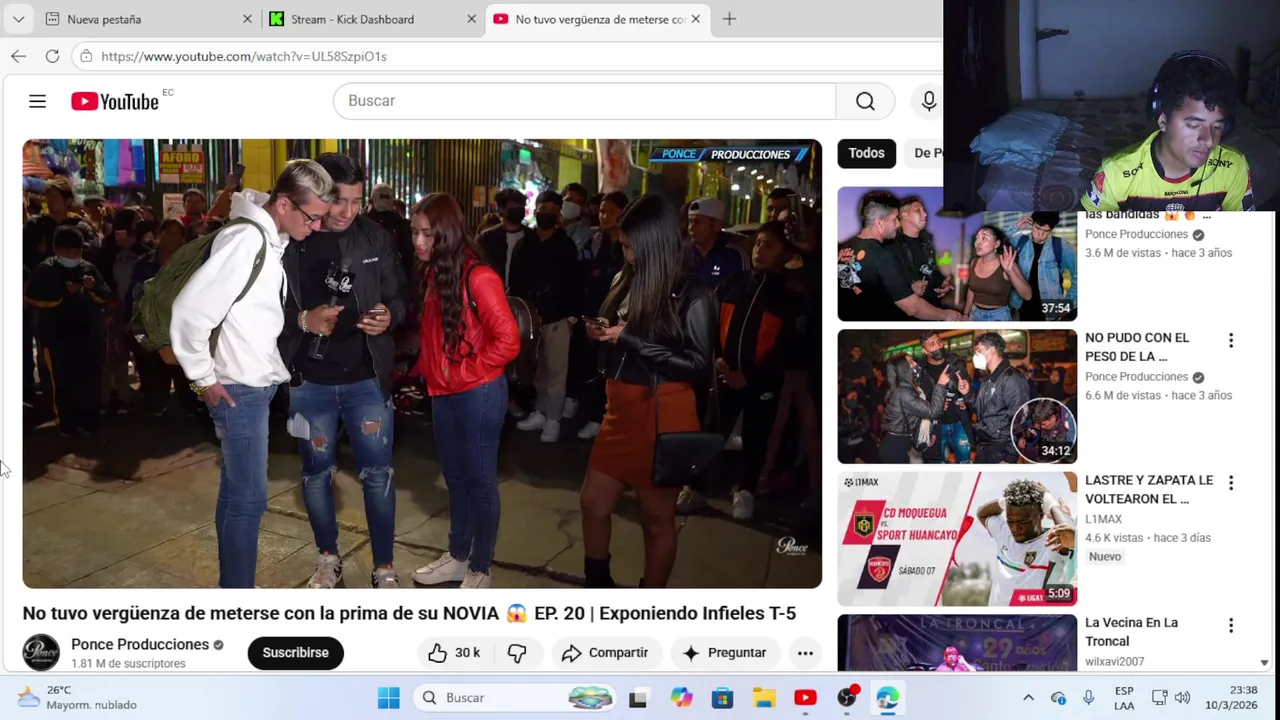Launch Copilot from the taskbar

tap(682, 698)
